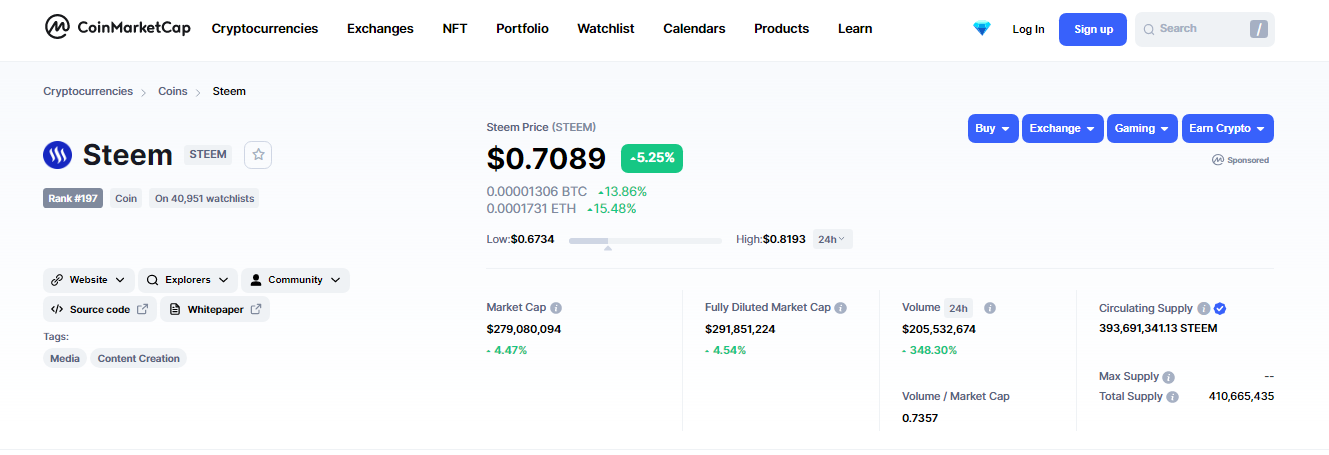This screenshot has height=455, width=1329.
Task: Click the Coin type badge
Action: (x=126, y=198)
